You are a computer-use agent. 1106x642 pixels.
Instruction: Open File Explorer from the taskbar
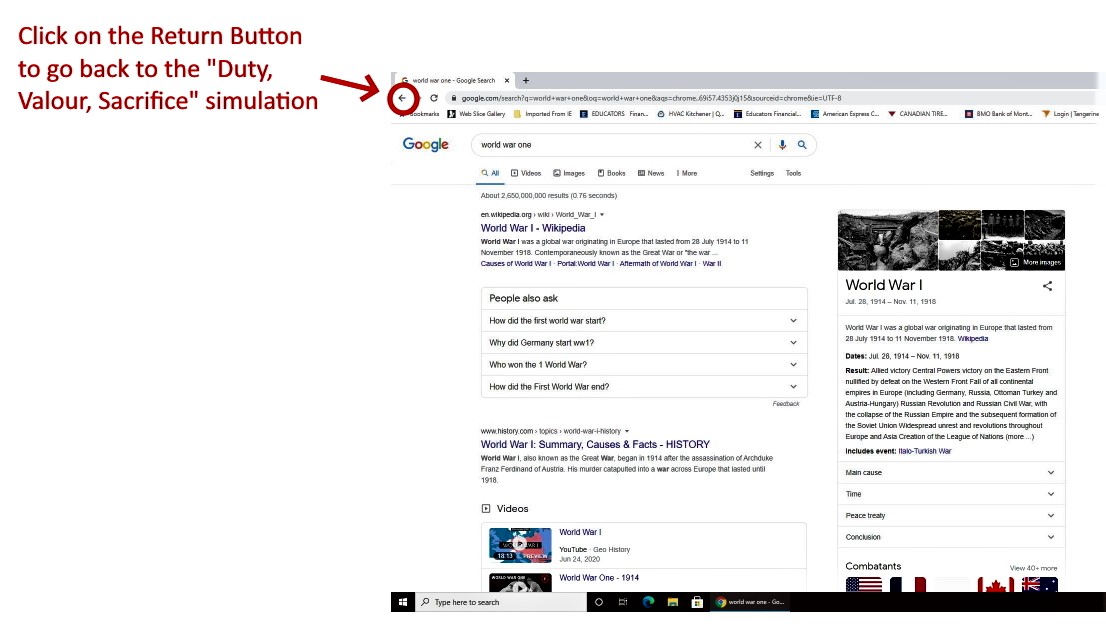pos(673,602)
